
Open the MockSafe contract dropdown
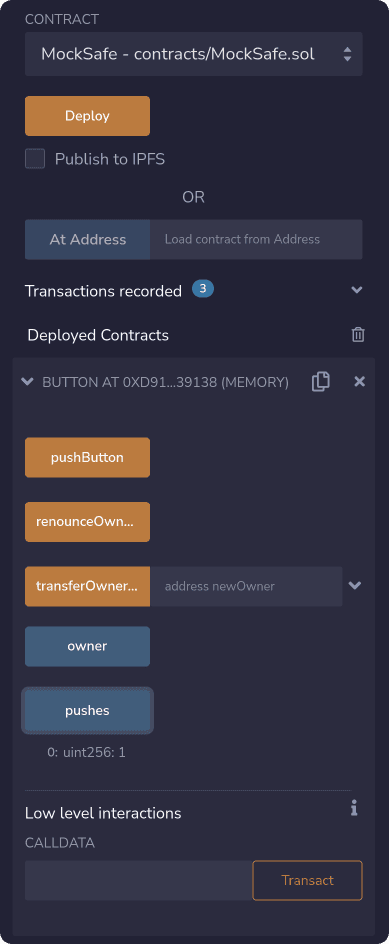(x=193, y=54)
